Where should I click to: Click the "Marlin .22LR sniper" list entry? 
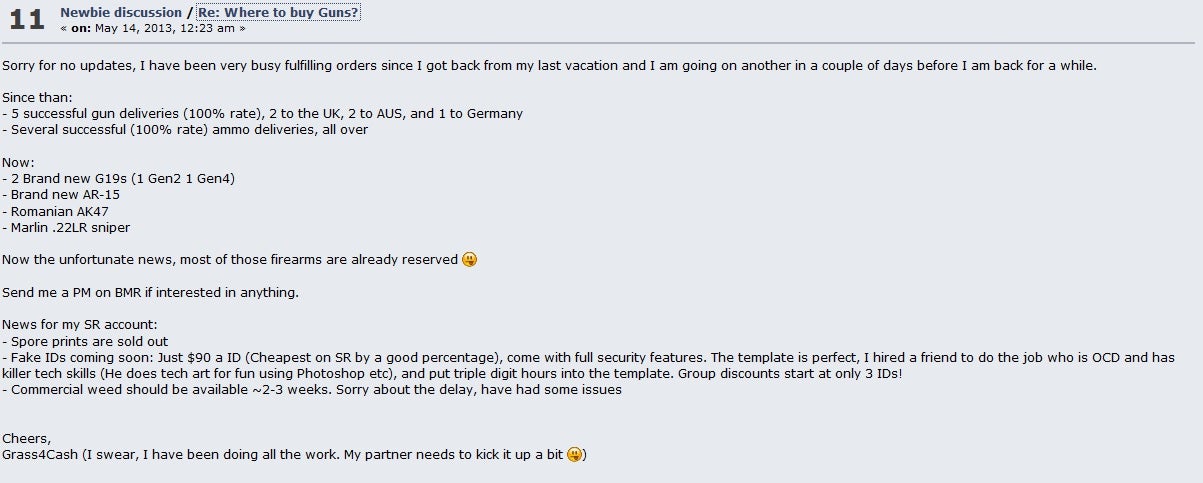66,227
